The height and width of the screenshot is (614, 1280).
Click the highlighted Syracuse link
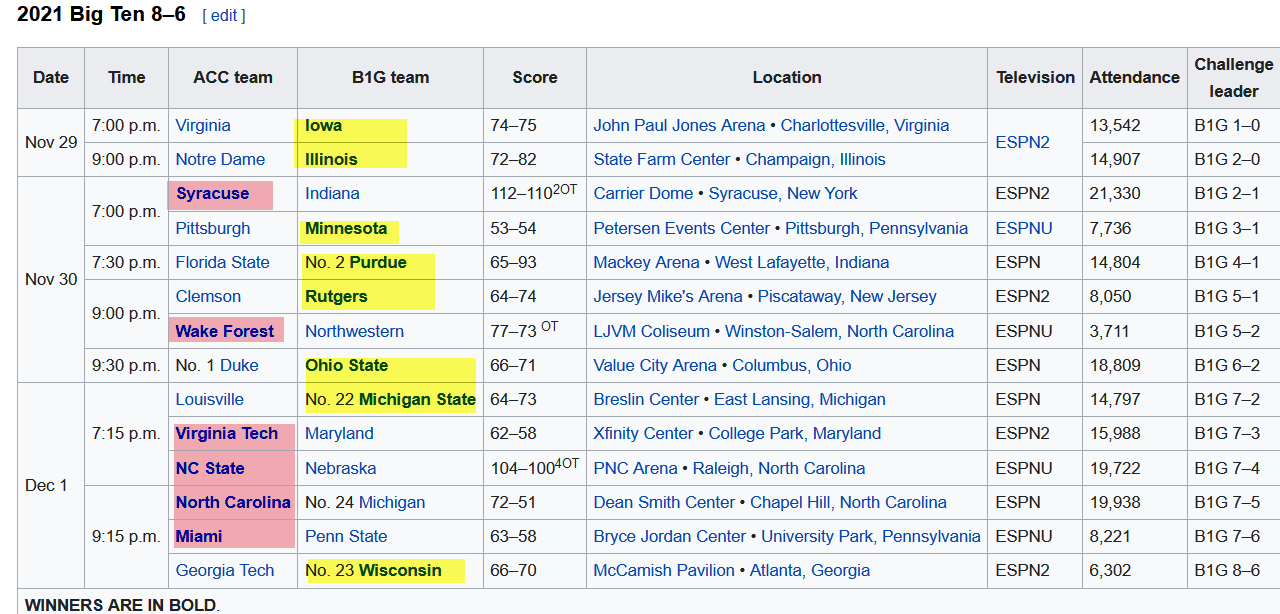[212, 193]
